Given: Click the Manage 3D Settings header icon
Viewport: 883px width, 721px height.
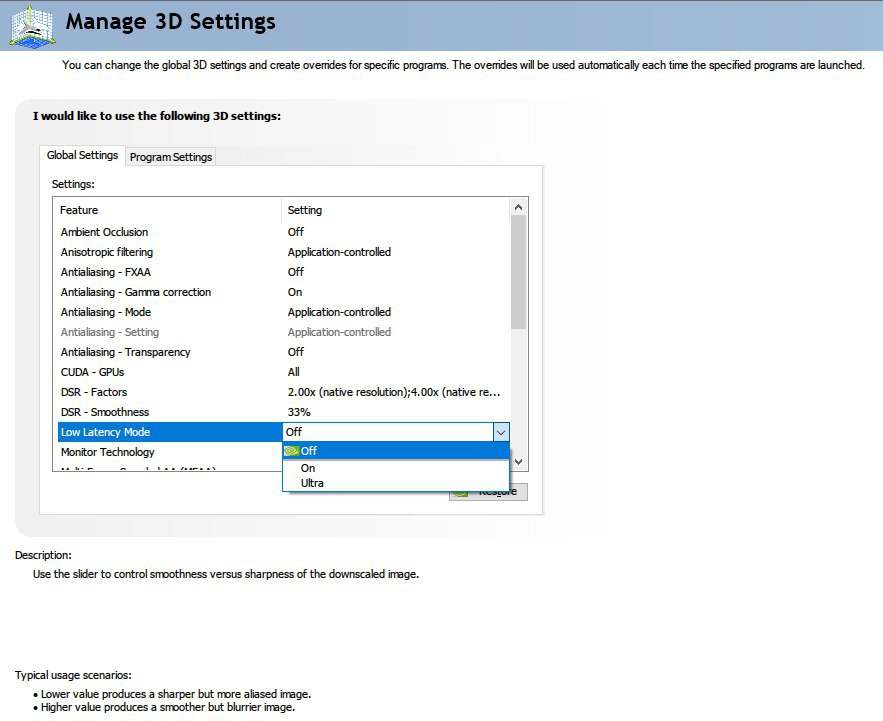Looking at the screenshot, I should coord(32,26).
